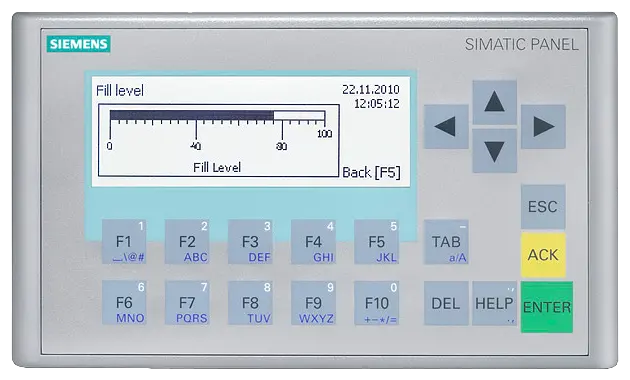Screen dimensions: 630x380
Task: Click the 100 scale mark value
Action: pos(325,134)
